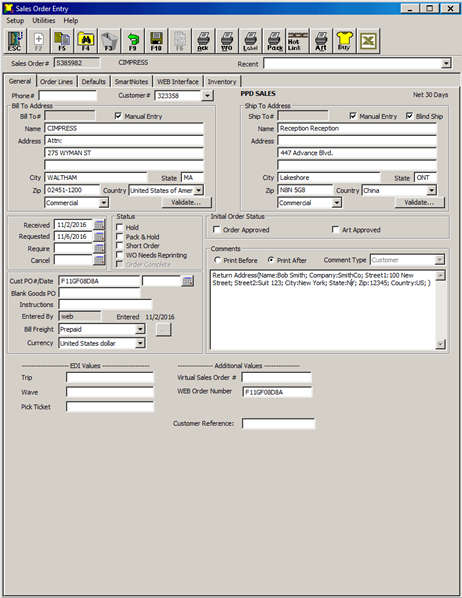Check the Pack & Hold checkbox

(x=119, y=236)
